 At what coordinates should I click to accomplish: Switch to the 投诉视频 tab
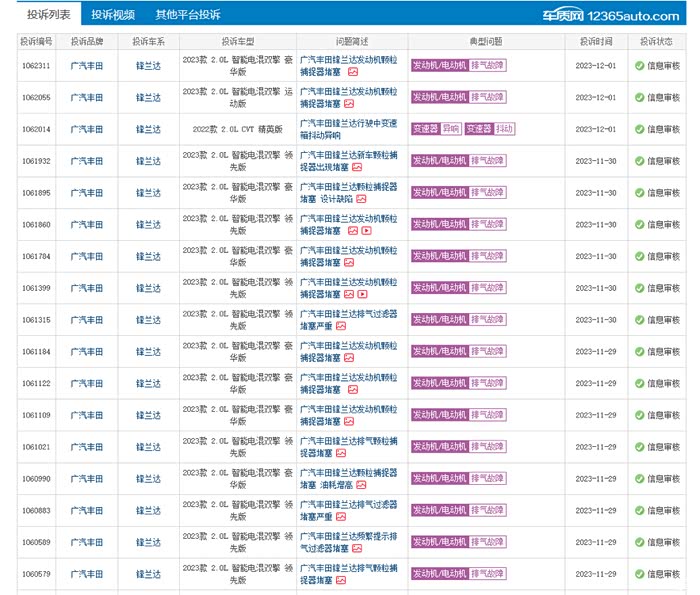[112, 15]
